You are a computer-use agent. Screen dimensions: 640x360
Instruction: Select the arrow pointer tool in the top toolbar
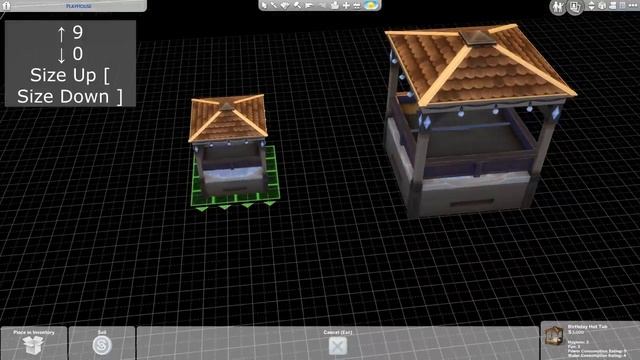264,5
